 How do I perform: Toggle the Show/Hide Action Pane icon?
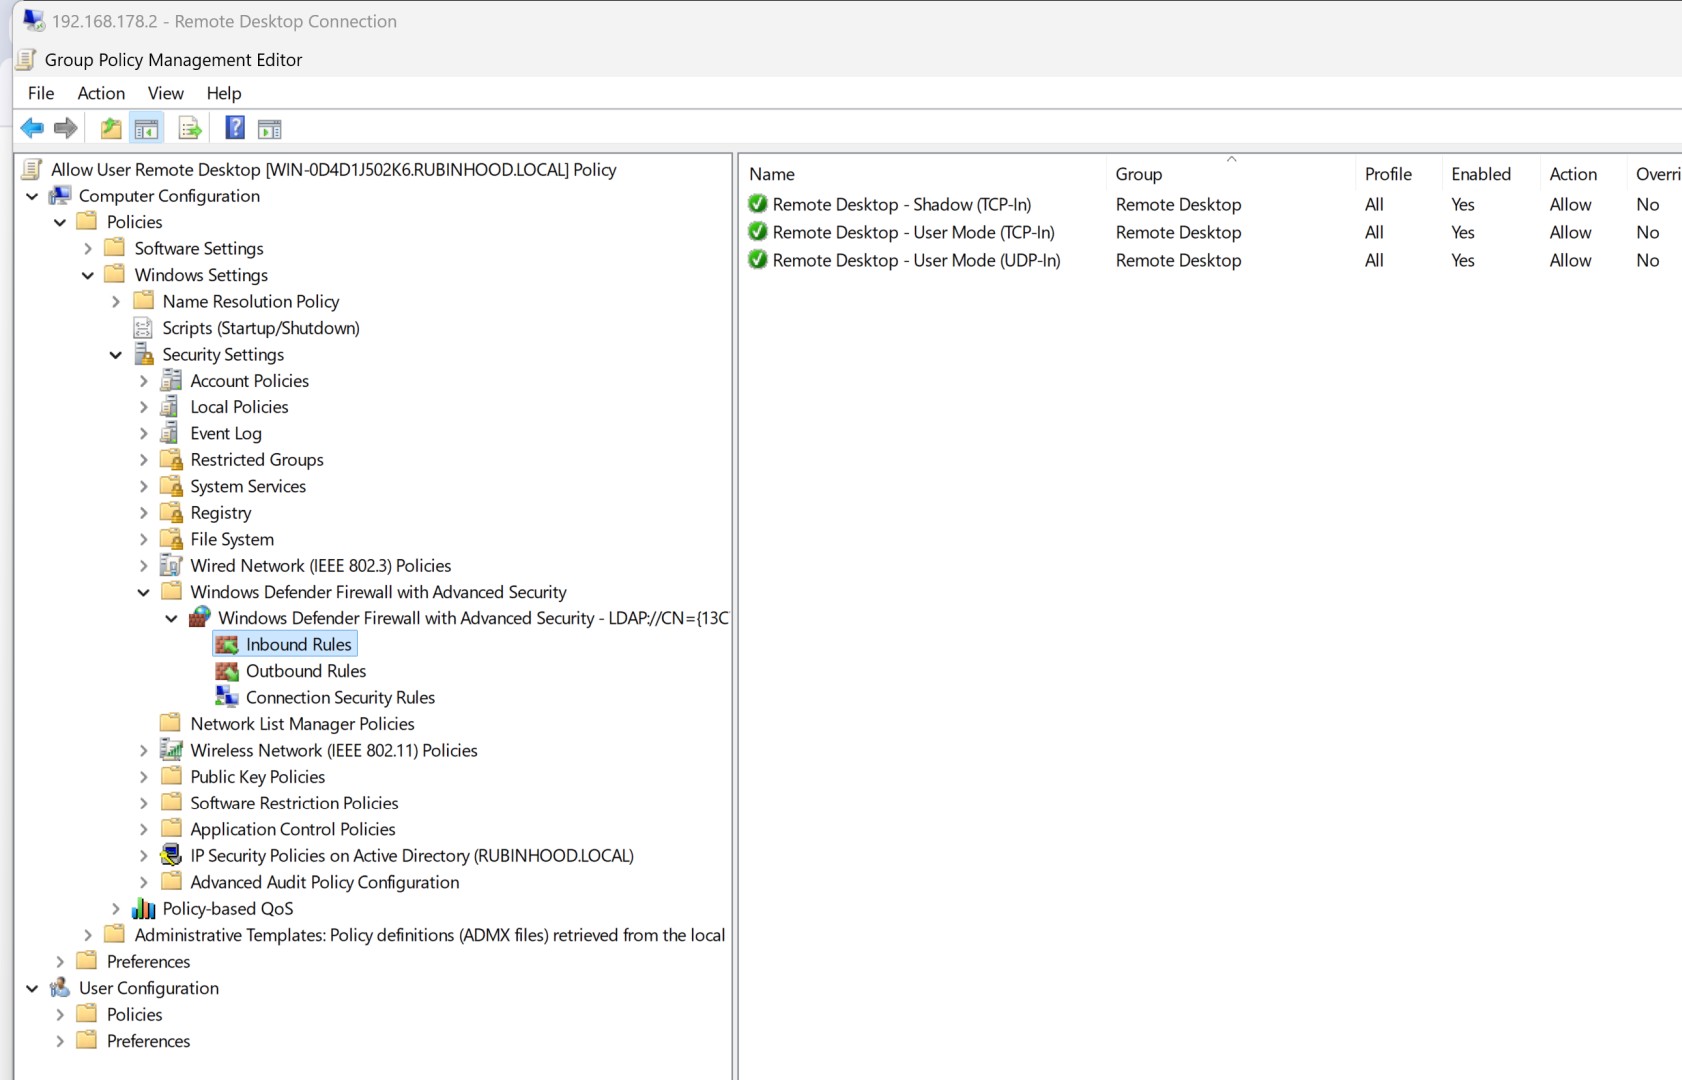click(270, 128)
